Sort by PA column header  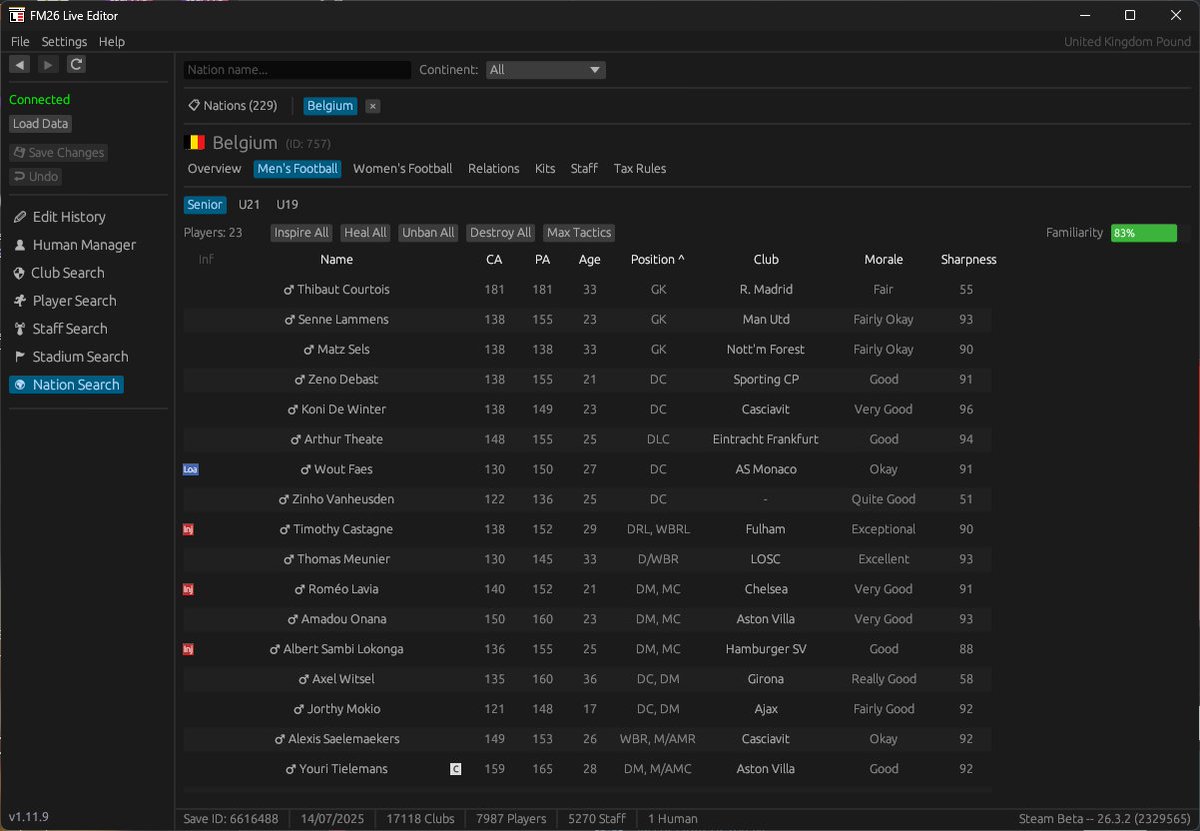(x=543, y=260)
